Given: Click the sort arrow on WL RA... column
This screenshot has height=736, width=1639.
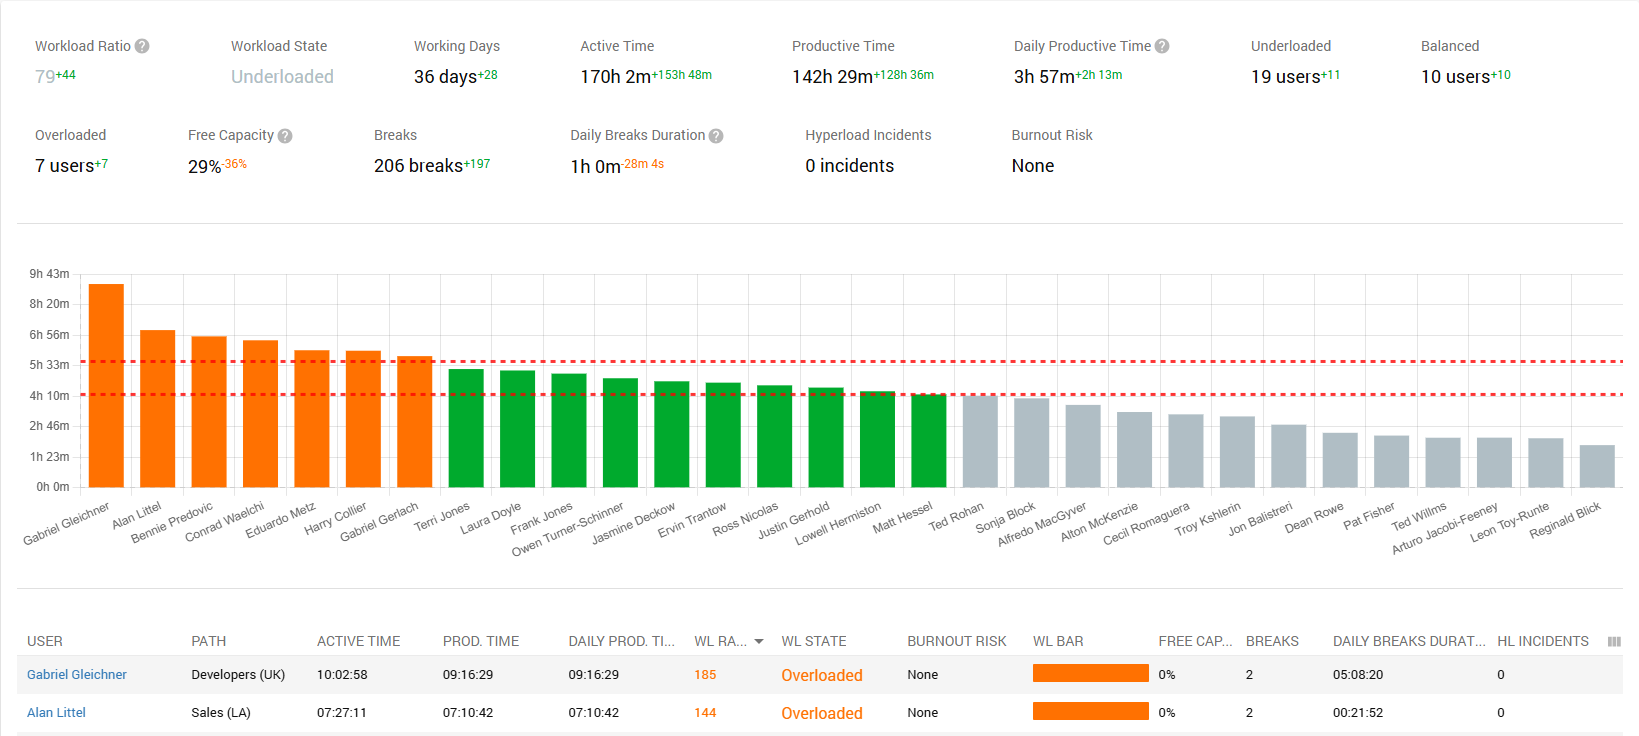Looking at the screenshot, I should [759, 642].
